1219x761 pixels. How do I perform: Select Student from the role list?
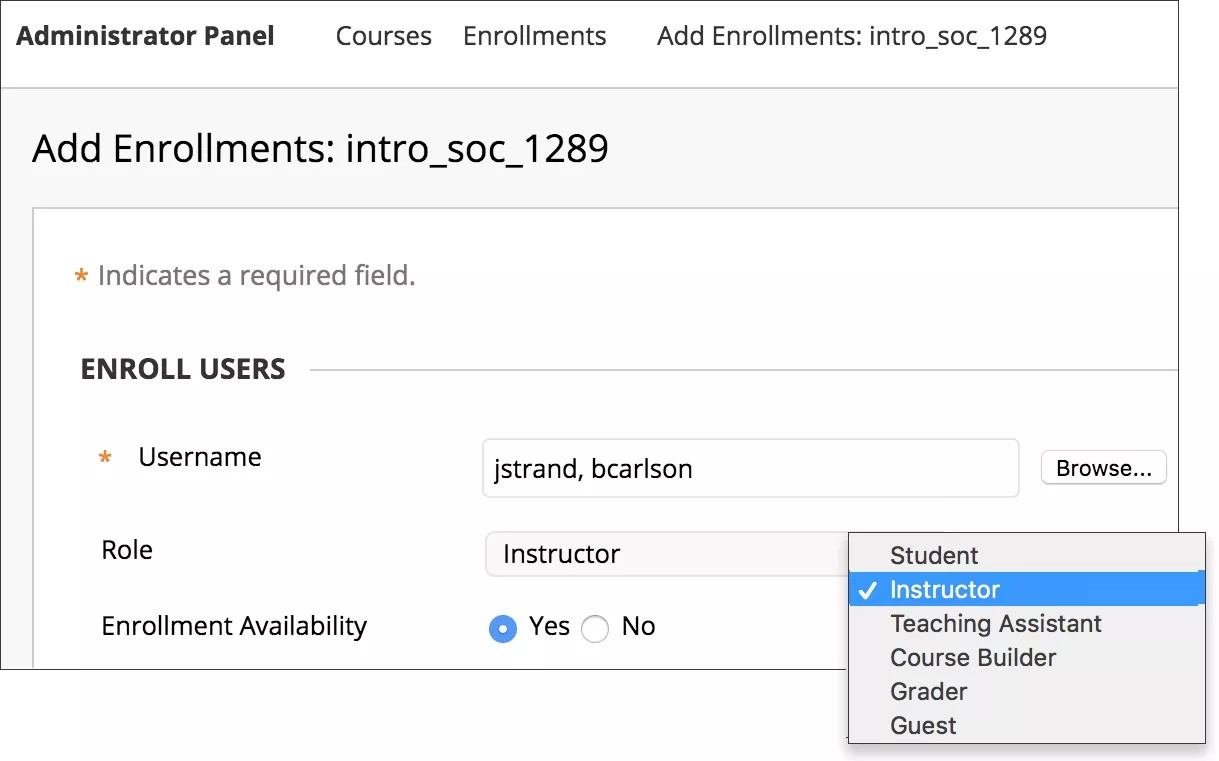(x=933, y=555)
